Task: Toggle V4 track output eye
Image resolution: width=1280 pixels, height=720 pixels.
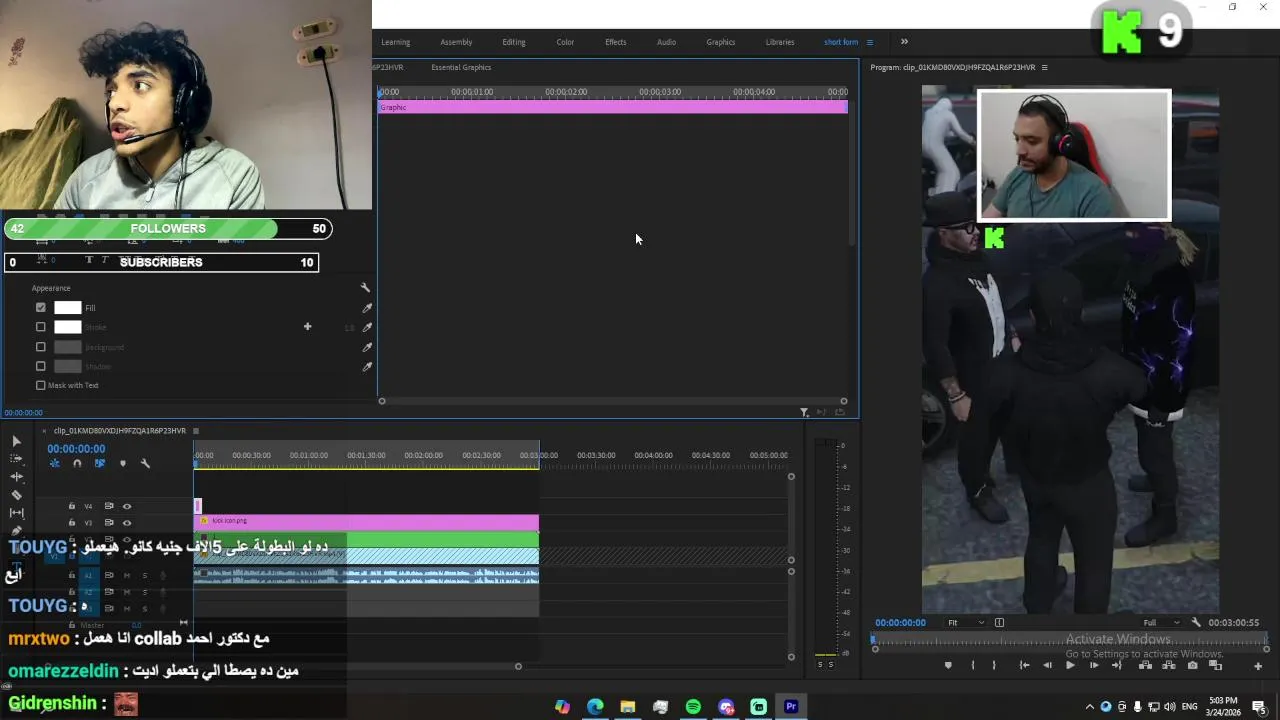Action: [x=127, y=506]
